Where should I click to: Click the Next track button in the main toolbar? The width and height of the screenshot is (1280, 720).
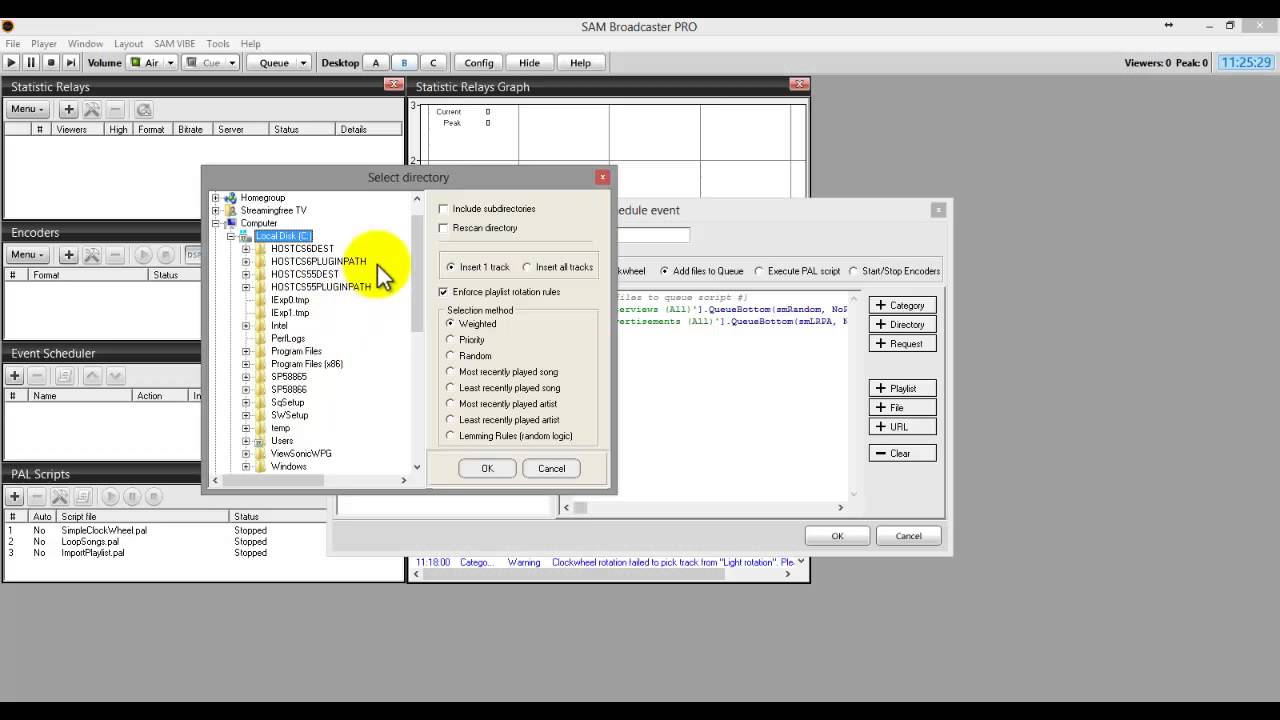pos(71,62)
